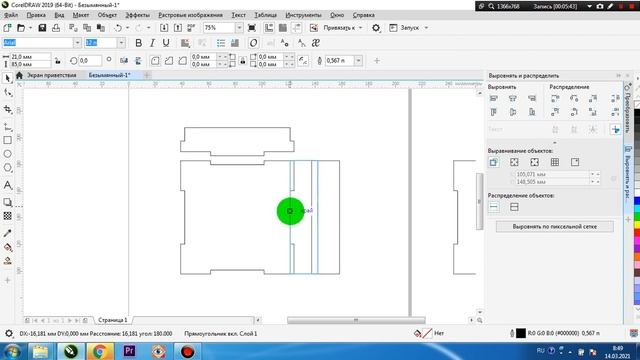The width and height of the screenshot is (640, 360).
Task: Open the zoom level dropdown
Action: coord(239,28)
